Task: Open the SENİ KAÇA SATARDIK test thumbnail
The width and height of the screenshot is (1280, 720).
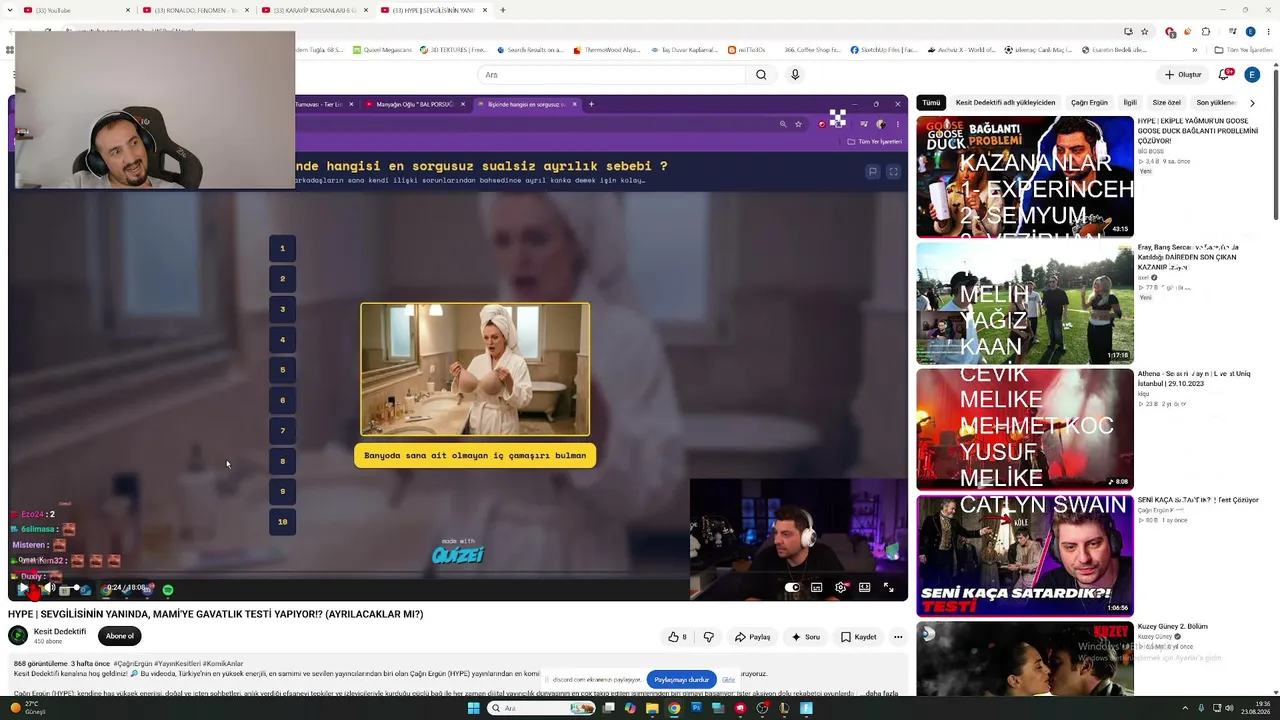Action: click(1025, 556)
